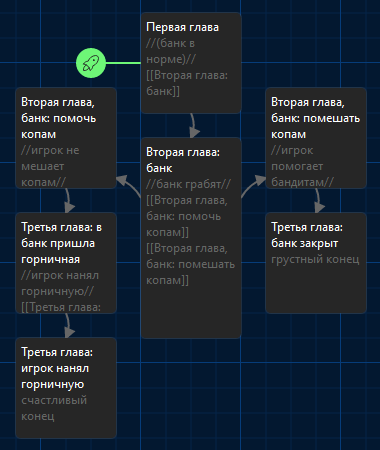Click the [[Вторая глава, банк: помешать копам]] link text

tap(191, 264)
